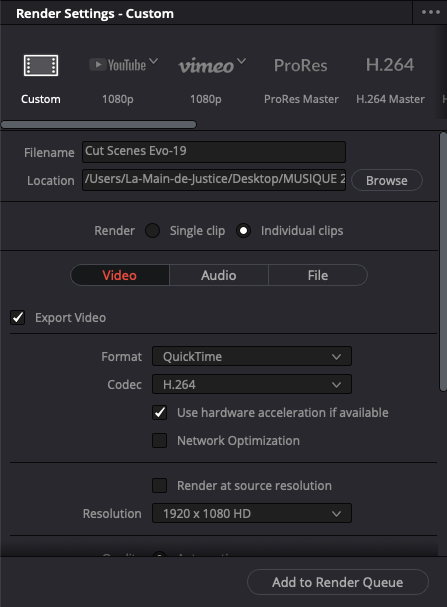Open the three-dot render settings options menu
The image size is (447, 607).
431,12
